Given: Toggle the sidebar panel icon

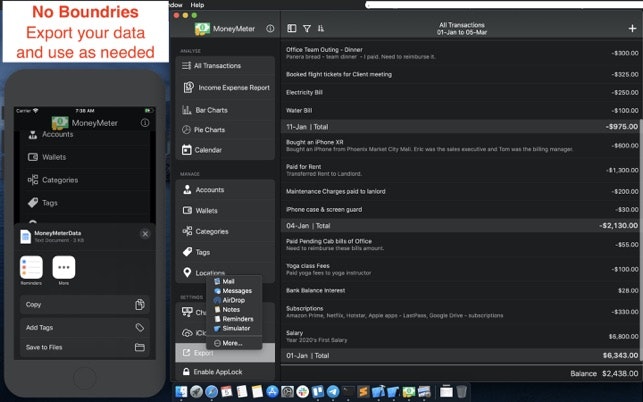Looking at the screenshot, I should (x=292, y=29).
